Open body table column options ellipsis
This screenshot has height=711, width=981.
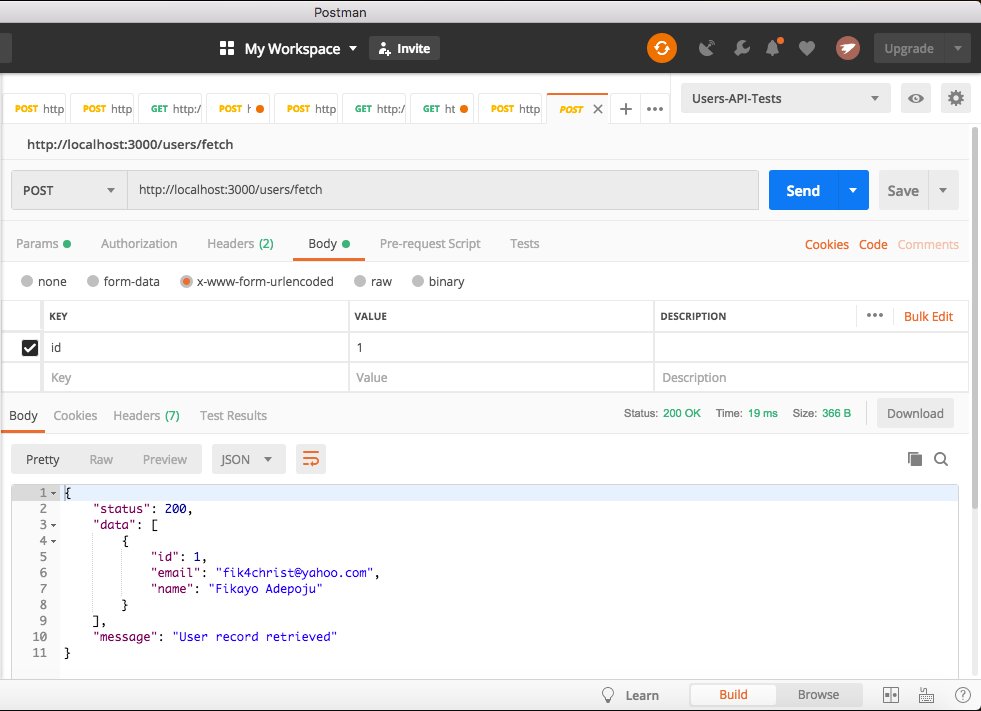click(x=875, y=315)
